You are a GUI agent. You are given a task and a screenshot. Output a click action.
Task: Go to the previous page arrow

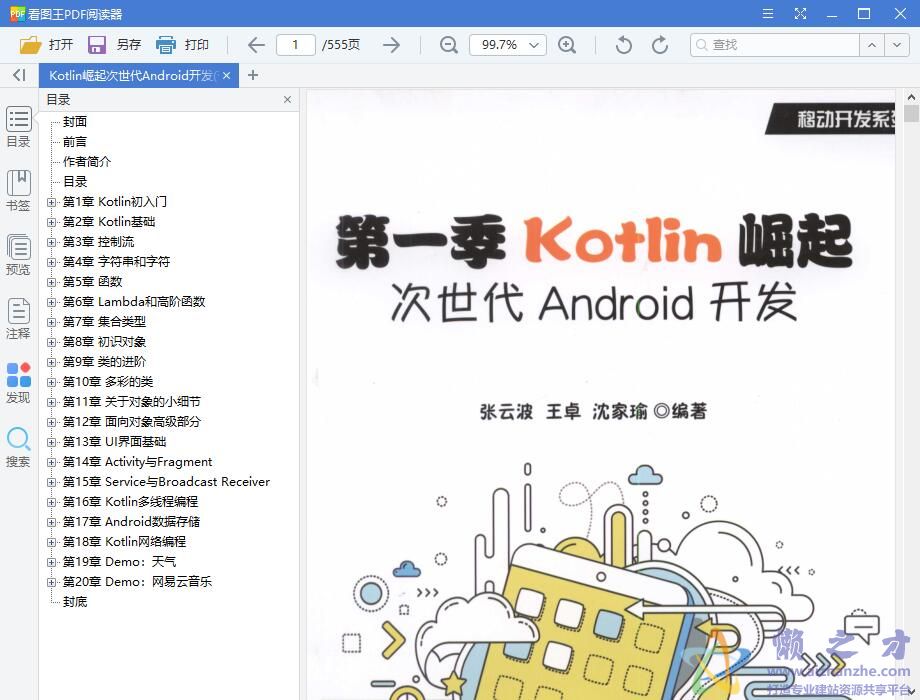pyautogui.click(x=256, y=45)
